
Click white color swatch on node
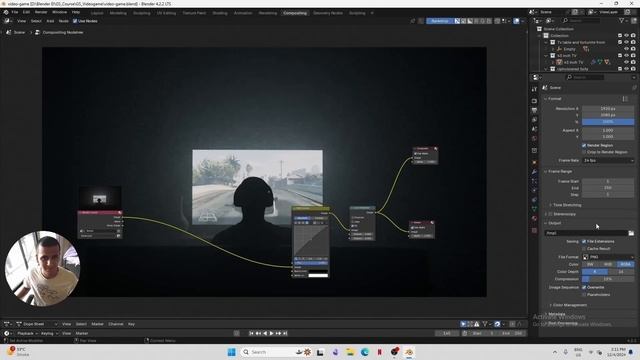318,276
